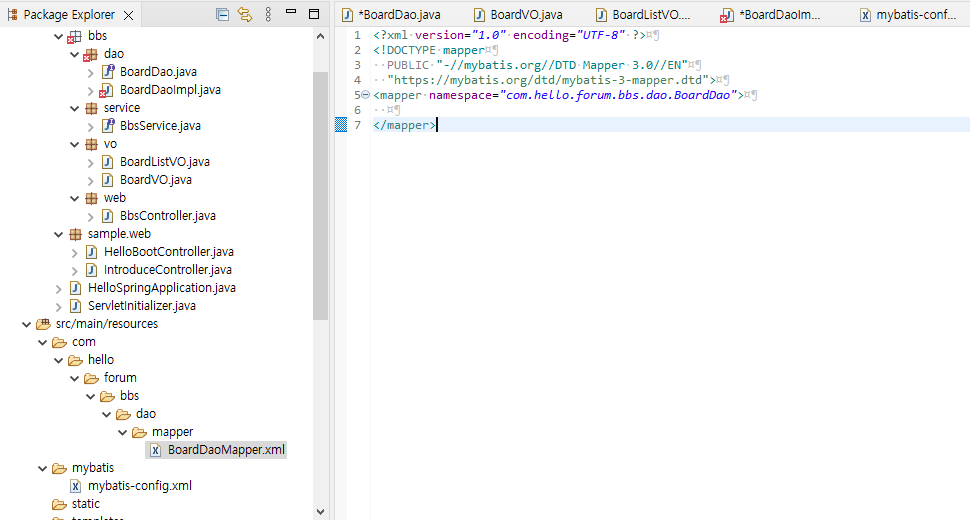Click the line 7 marker in editor ruler
The width and height of the screenshot is (970, 520).
click(341, 125)
